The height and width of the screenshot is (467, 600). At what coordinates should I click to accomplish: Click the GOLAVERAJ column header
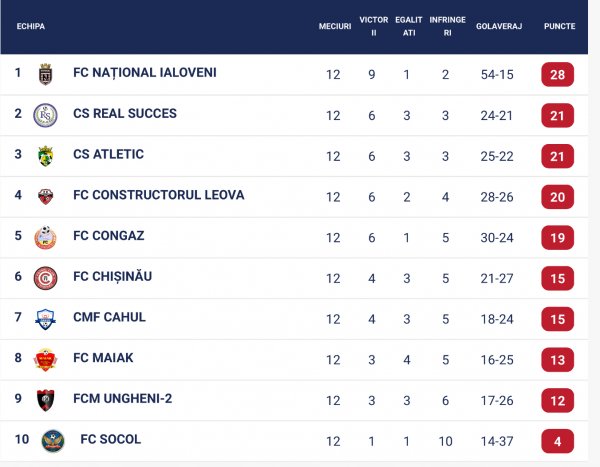(499, 26)
